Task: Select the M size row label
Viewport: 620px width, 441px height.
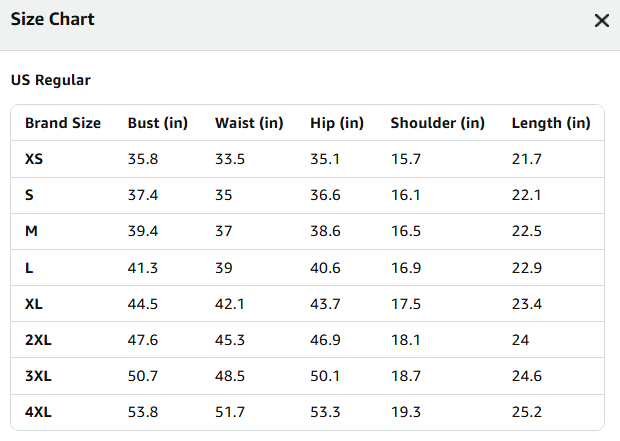Action: tap(31, 231)
